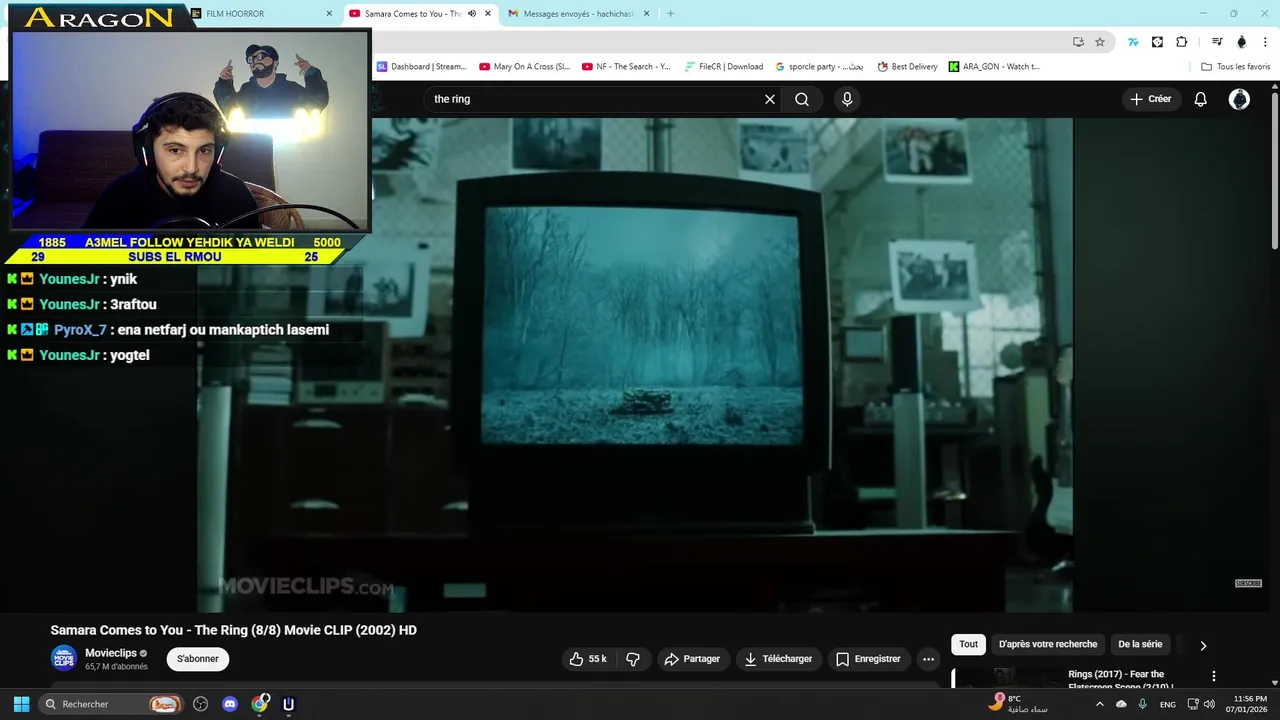The height and width of the screenshot is (720, 1280).
Task: Bookmark this page with the star icon
Action: [x=1100, y=42]
